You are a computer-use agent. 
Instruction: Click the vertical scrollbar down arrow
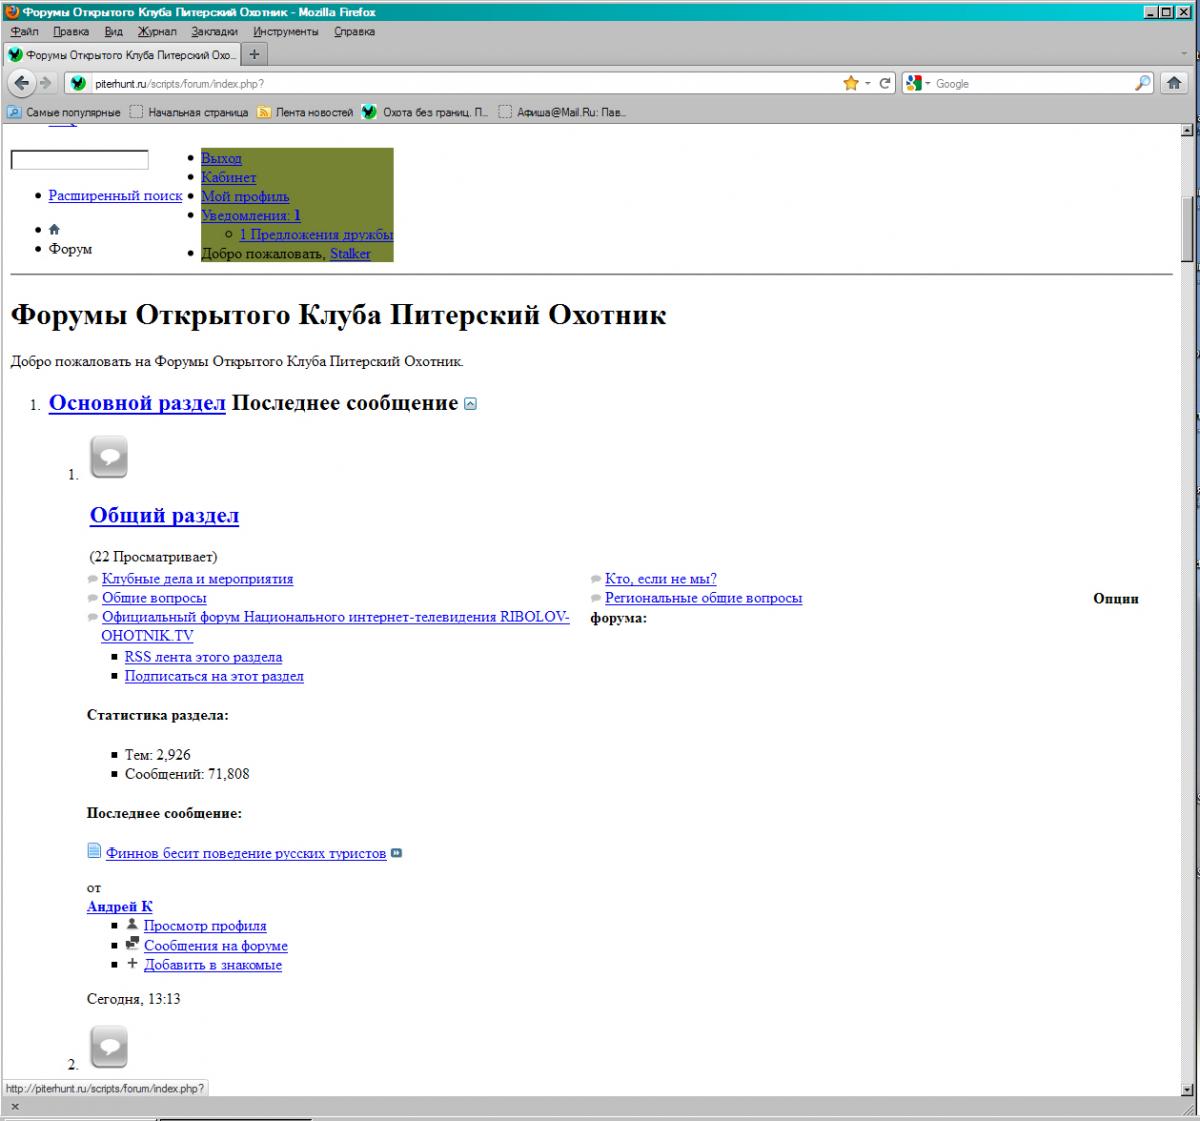tap(1187, 1088)
